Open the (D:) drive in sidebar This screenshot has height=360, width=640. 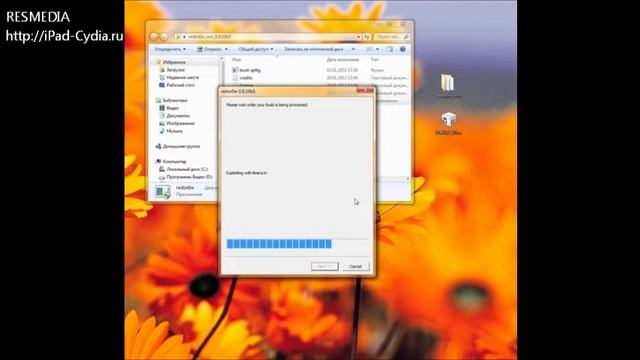pos(189,177)
